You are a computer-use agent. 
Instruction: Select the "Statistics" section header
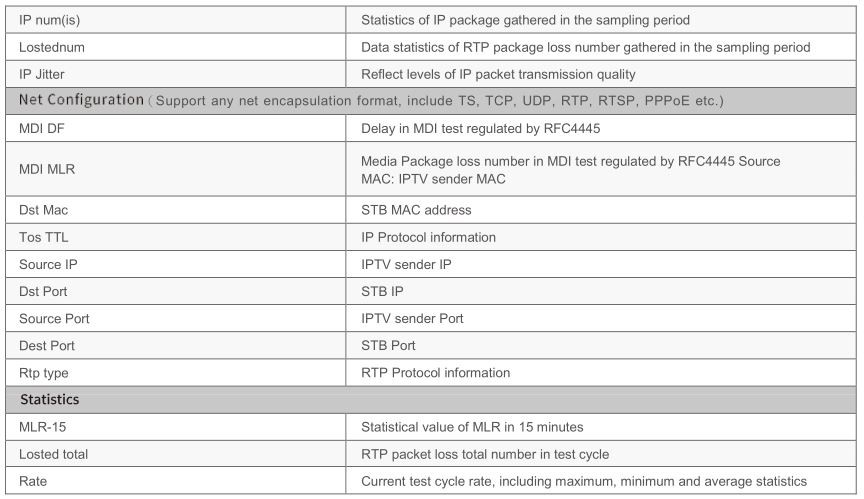point(50,400)
